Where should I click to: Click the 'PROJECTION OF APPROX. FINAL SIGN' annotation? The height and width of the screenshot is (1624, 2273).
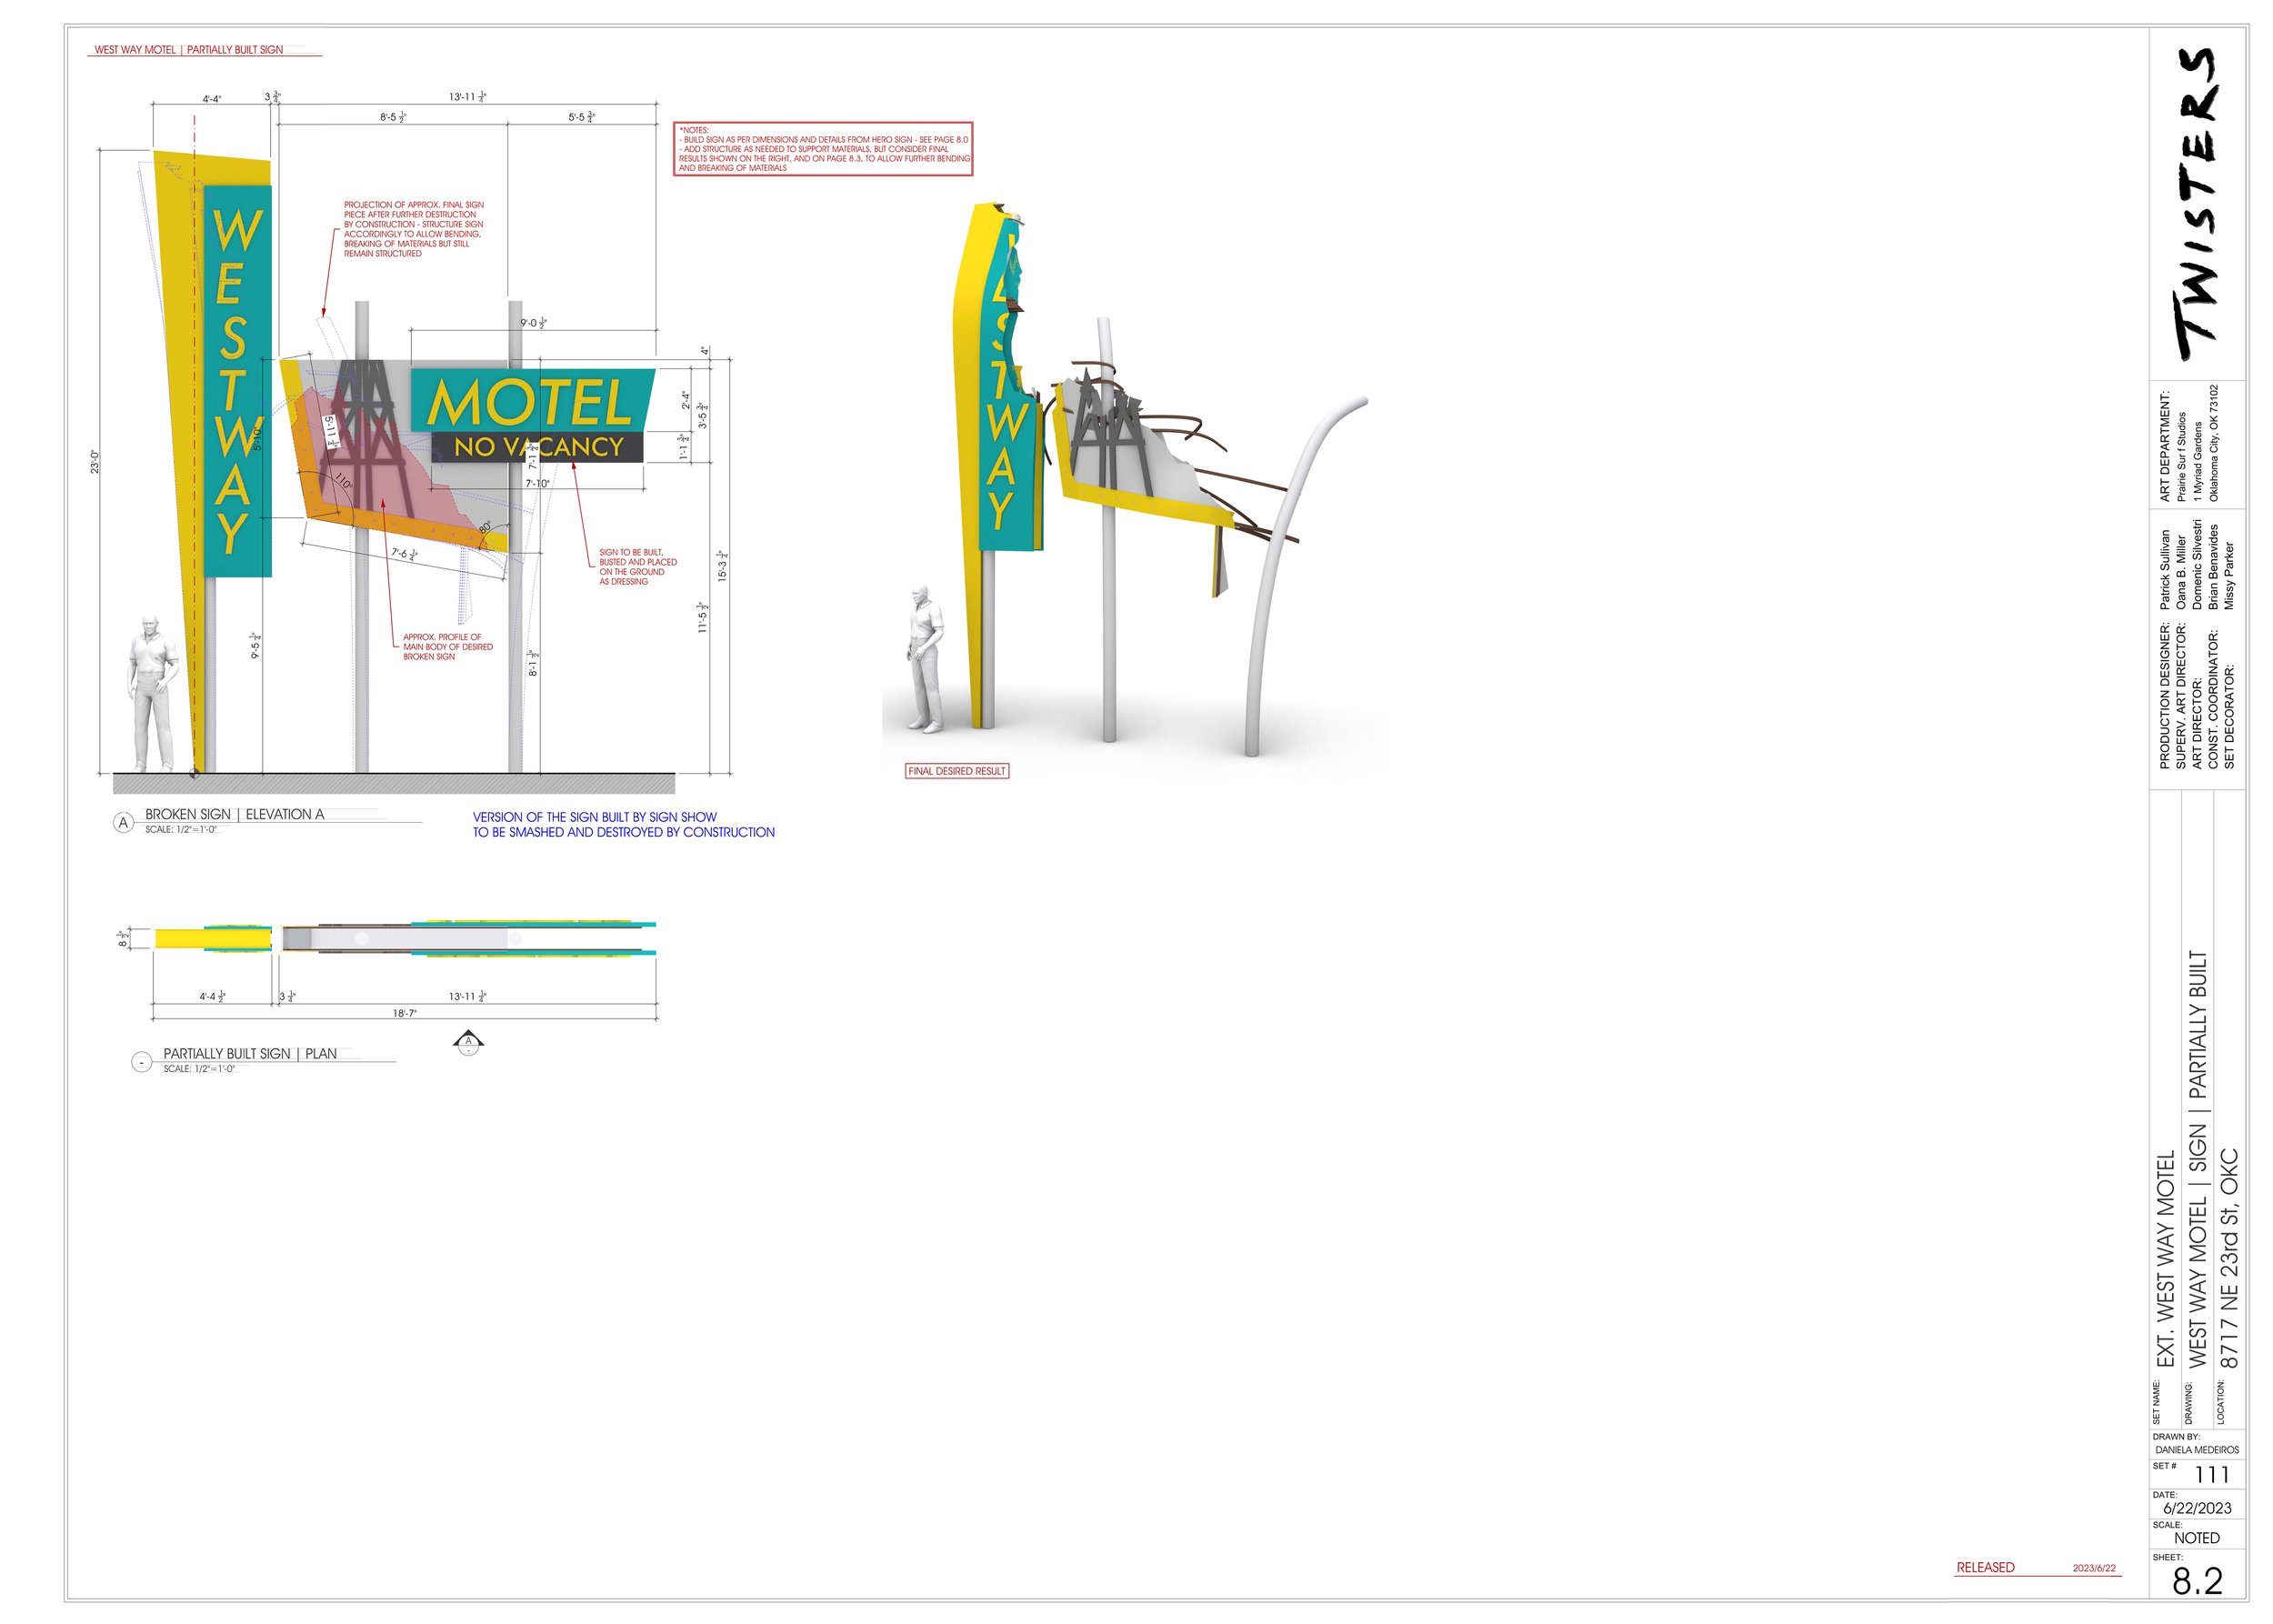(x=414, y=229)
